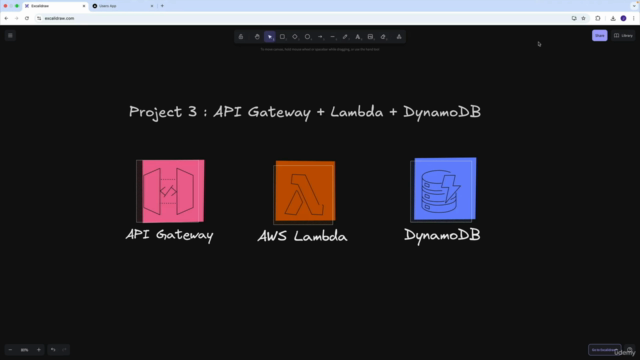Image resolution: width=640 pixels, height=360 pixels.
Task: Open the Chrome three-dot menu
Action: coord(633,18)
